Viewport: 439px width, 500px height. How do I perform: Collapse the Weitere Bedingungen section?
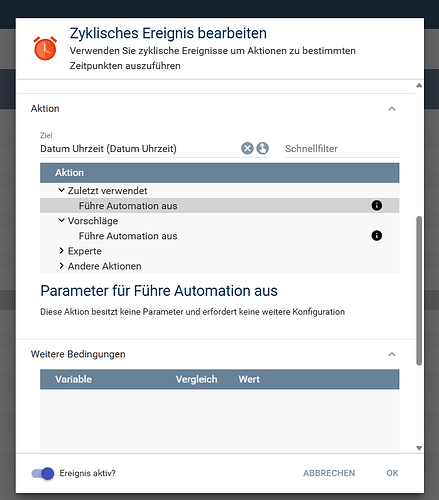392,354
